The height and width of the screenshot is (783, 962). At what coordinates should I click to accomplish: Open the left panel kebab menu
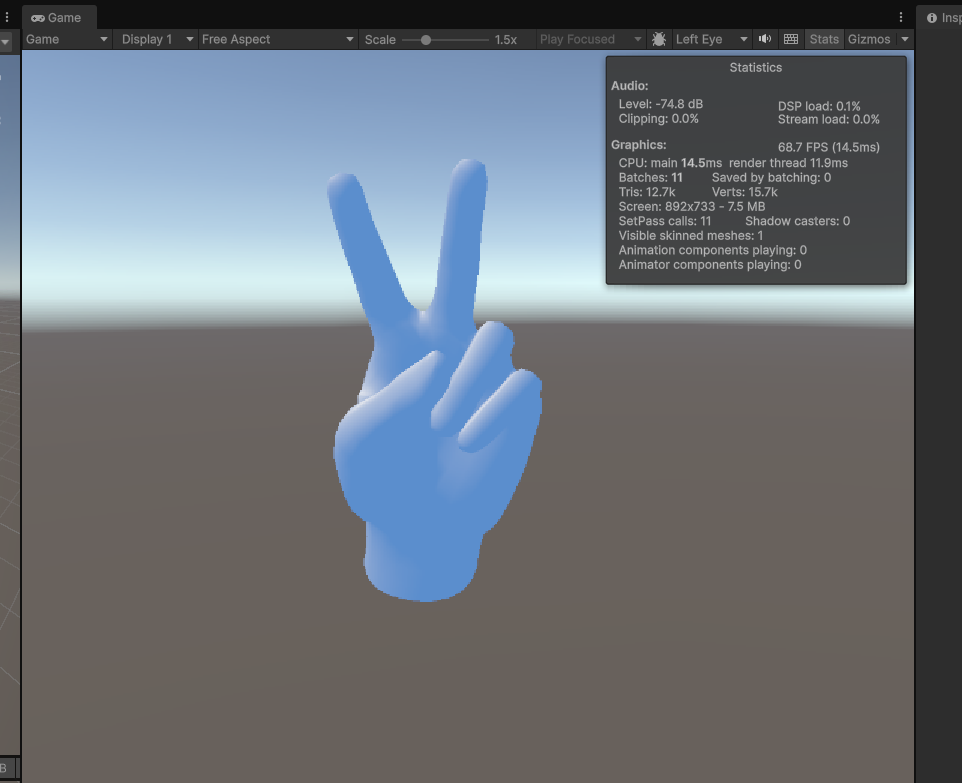7,18
